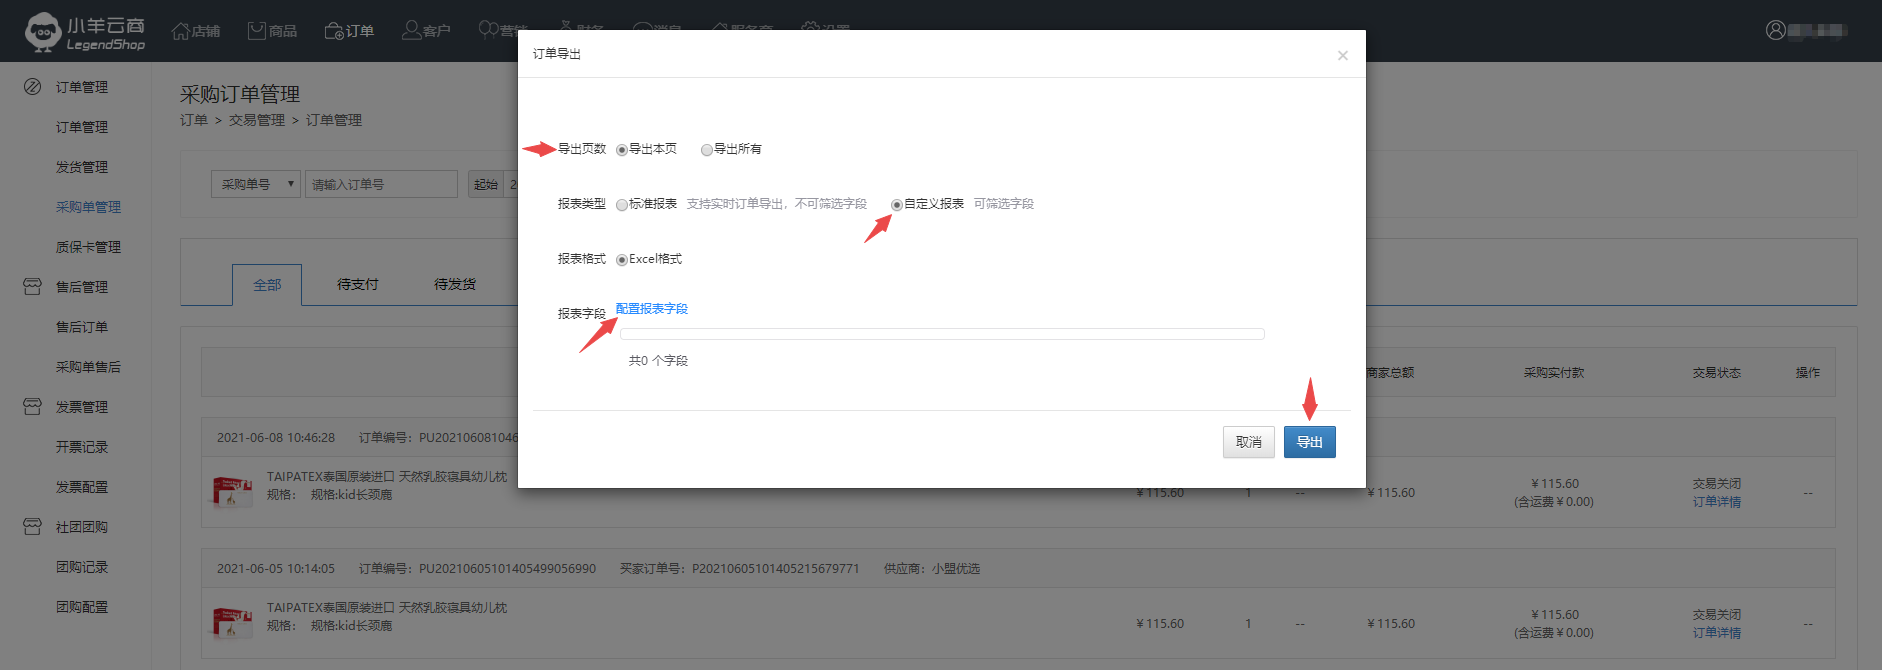Select the 导出本页 radio option
This screenshot has height=670, width=1882.
tap(622, 150)
